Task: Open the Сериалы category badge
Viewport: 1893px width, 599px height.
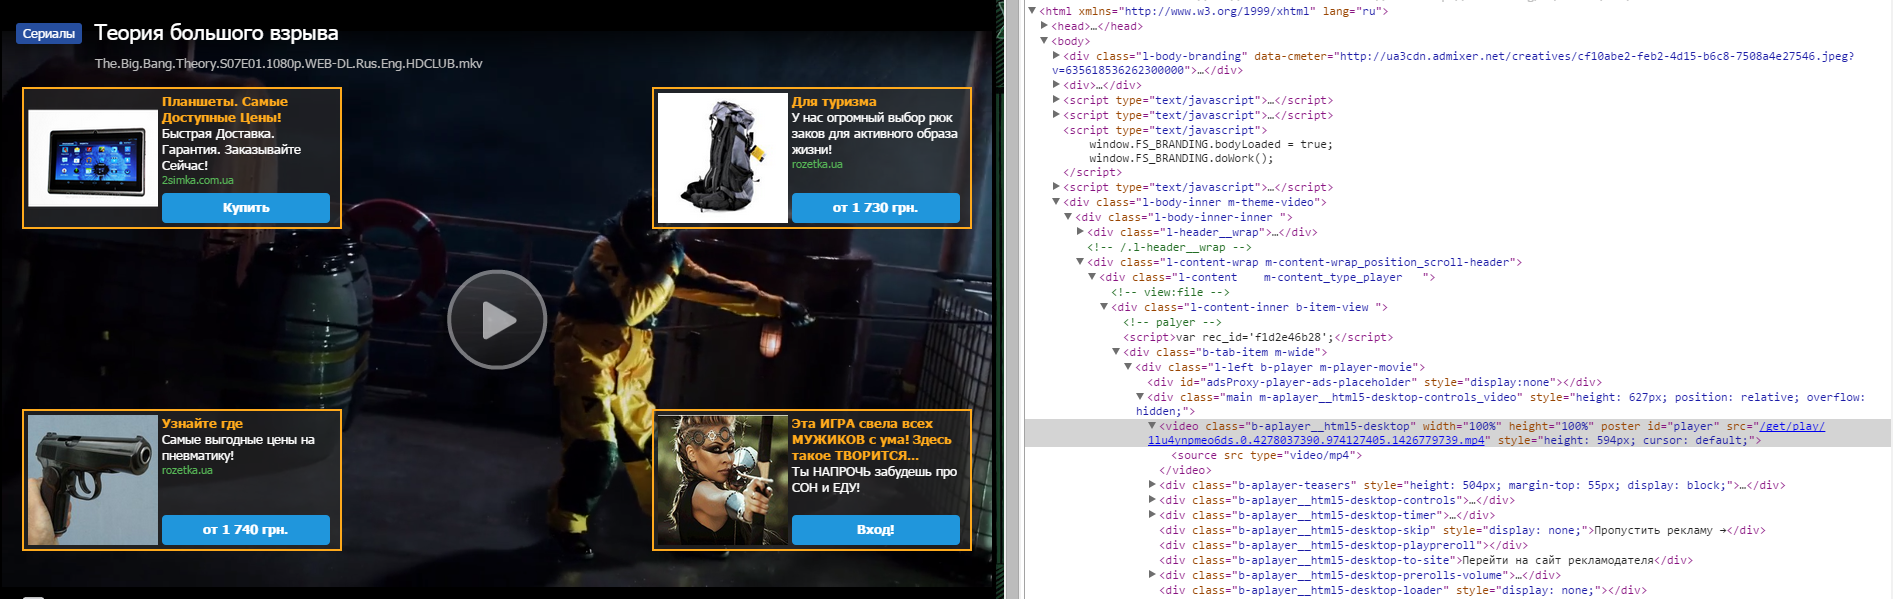Action: point(48,34)
